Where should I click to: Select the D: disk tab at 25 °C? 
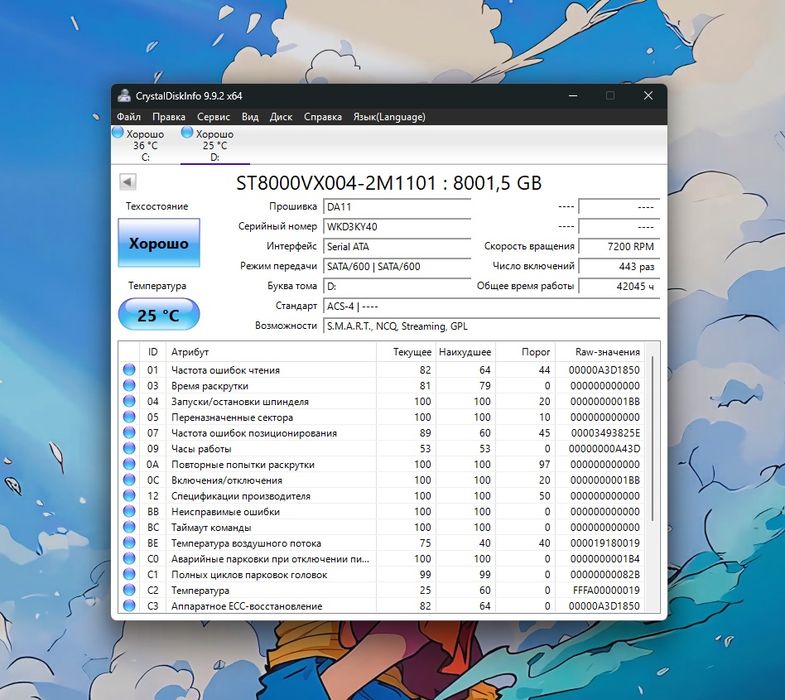pos(215,145)
